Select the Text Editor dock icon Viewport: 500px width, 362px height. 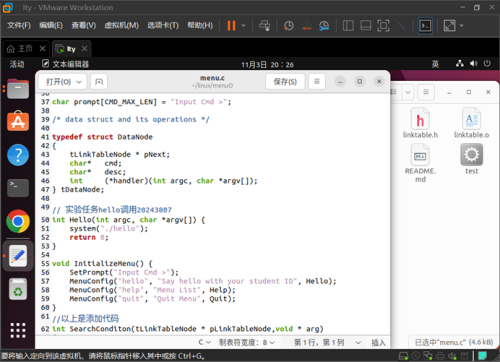18,256
